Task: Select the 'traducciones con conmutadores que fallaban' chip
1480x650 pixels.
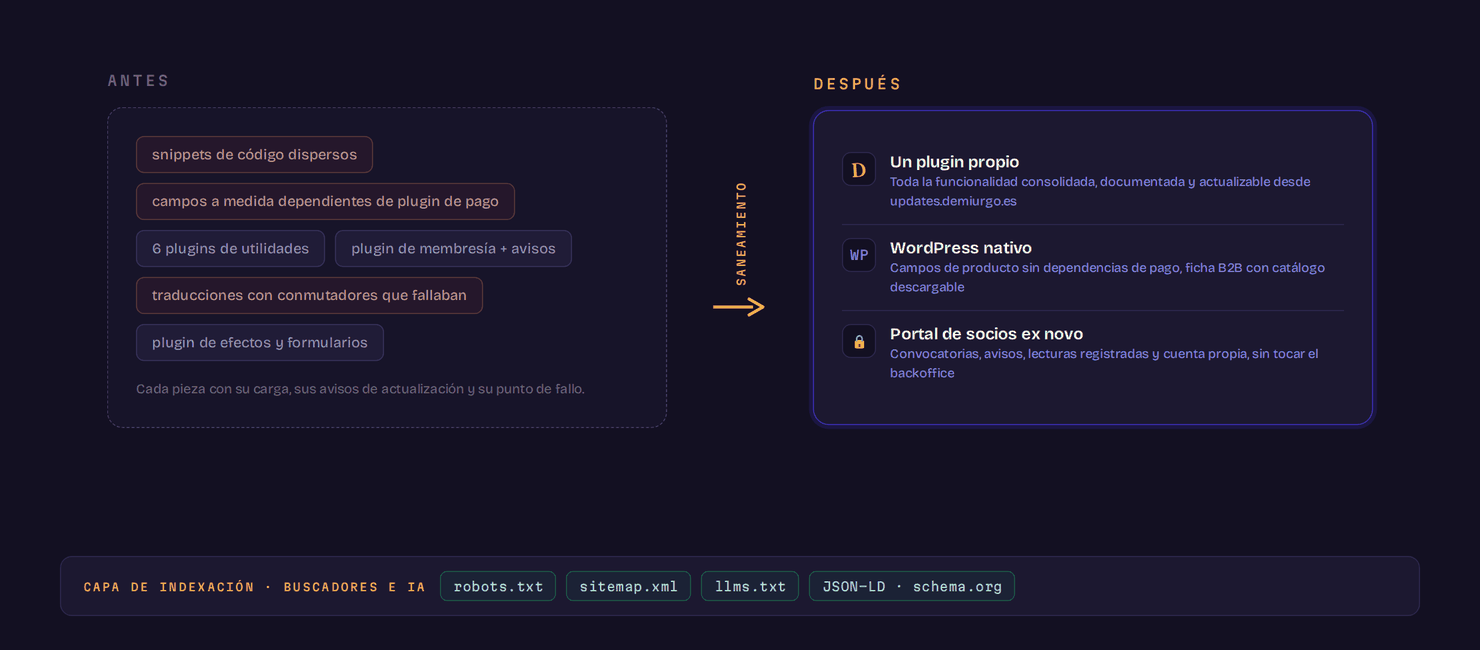Action: 309,296
